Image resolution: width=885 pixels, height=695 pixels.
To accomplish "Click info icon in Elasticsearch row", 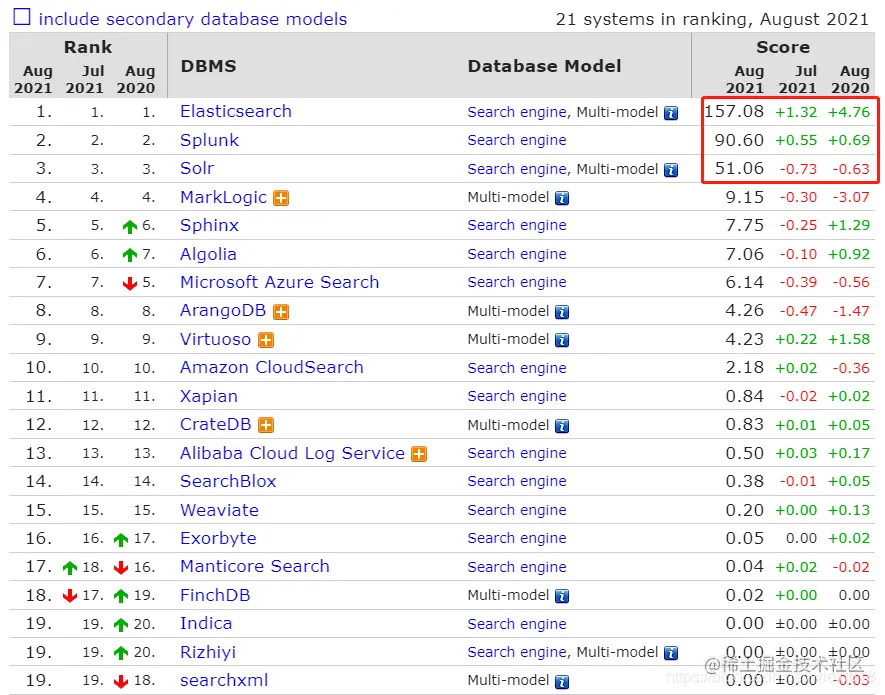I will (x=671, y=113).
